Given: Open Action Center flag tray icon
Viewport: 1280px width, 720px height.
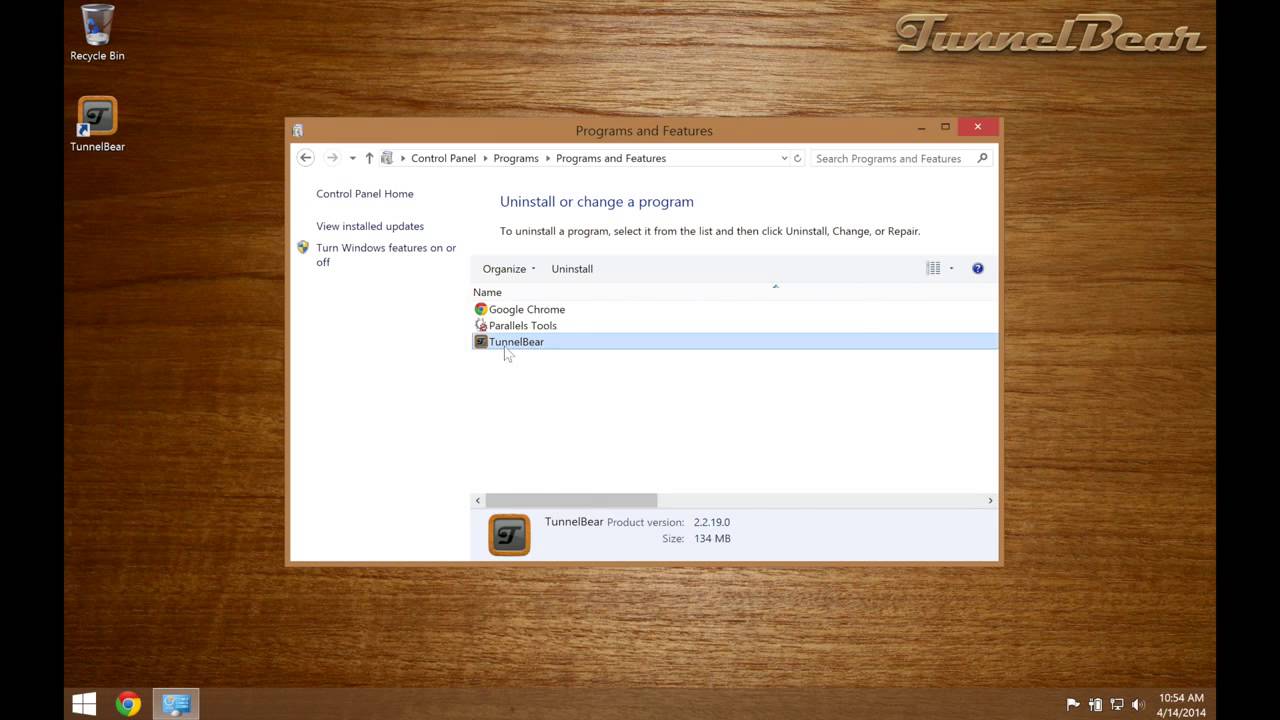Looking at the screenshot, I should [1073, 704].
